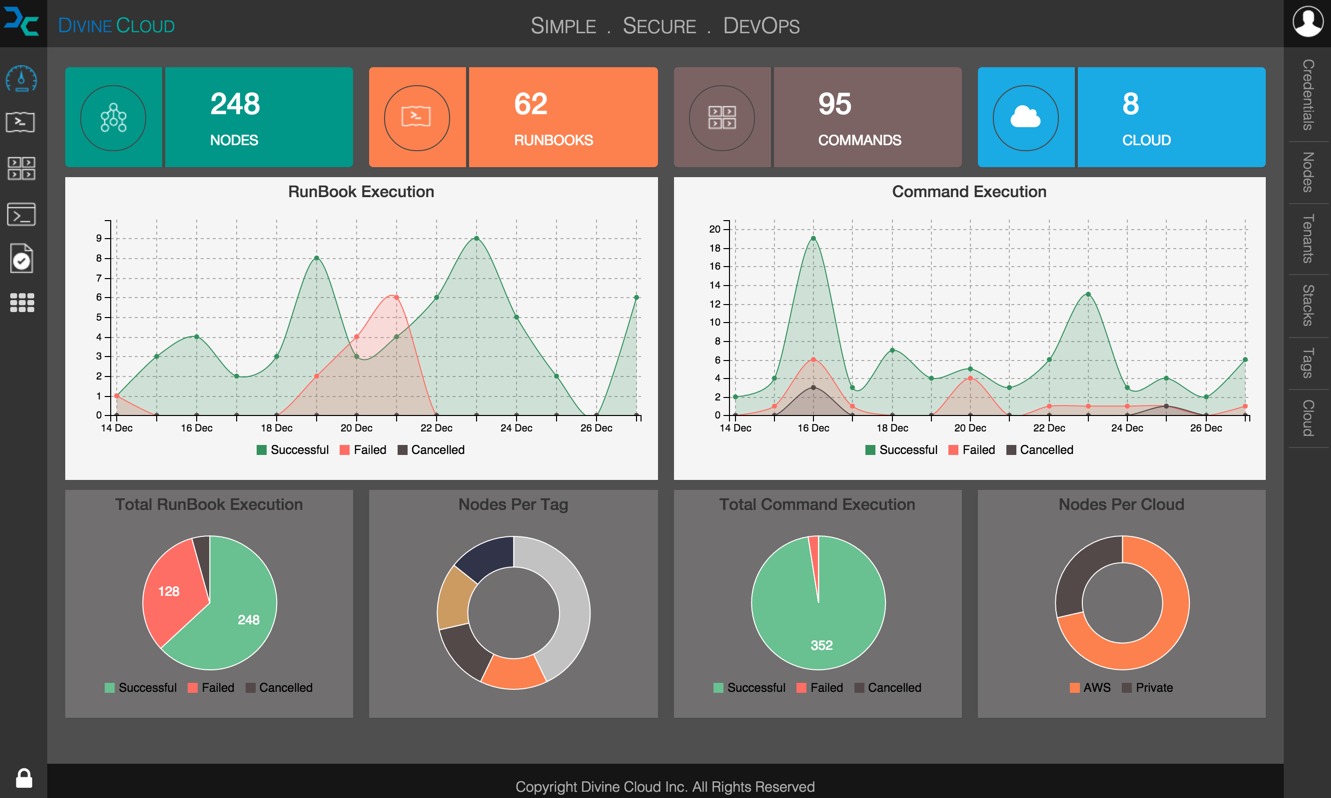
Task: Click the 248 Nodes summary tile
Action: tap(209, 117)
